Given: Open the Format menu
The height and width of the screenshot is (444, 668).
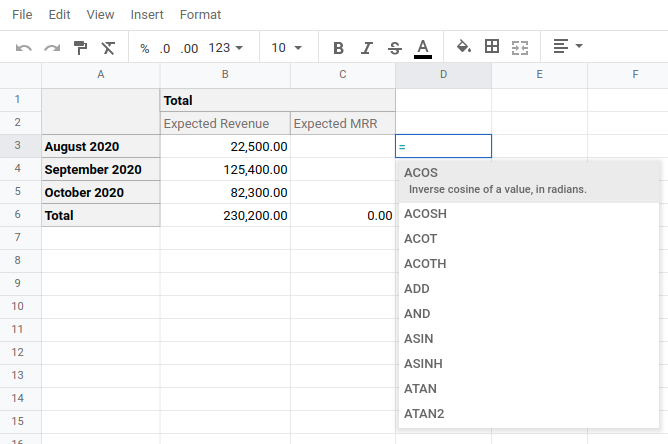Looking at the screenshot, I should point(200,14).
